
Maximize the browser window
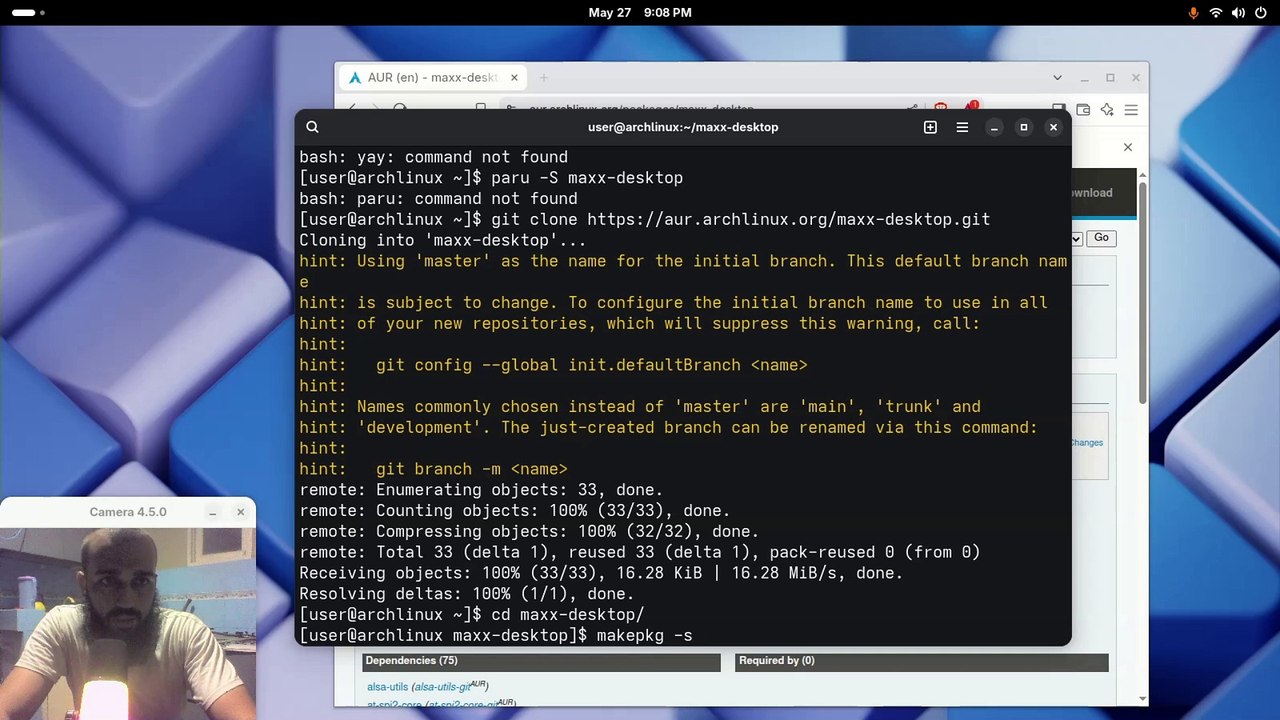1110,78
